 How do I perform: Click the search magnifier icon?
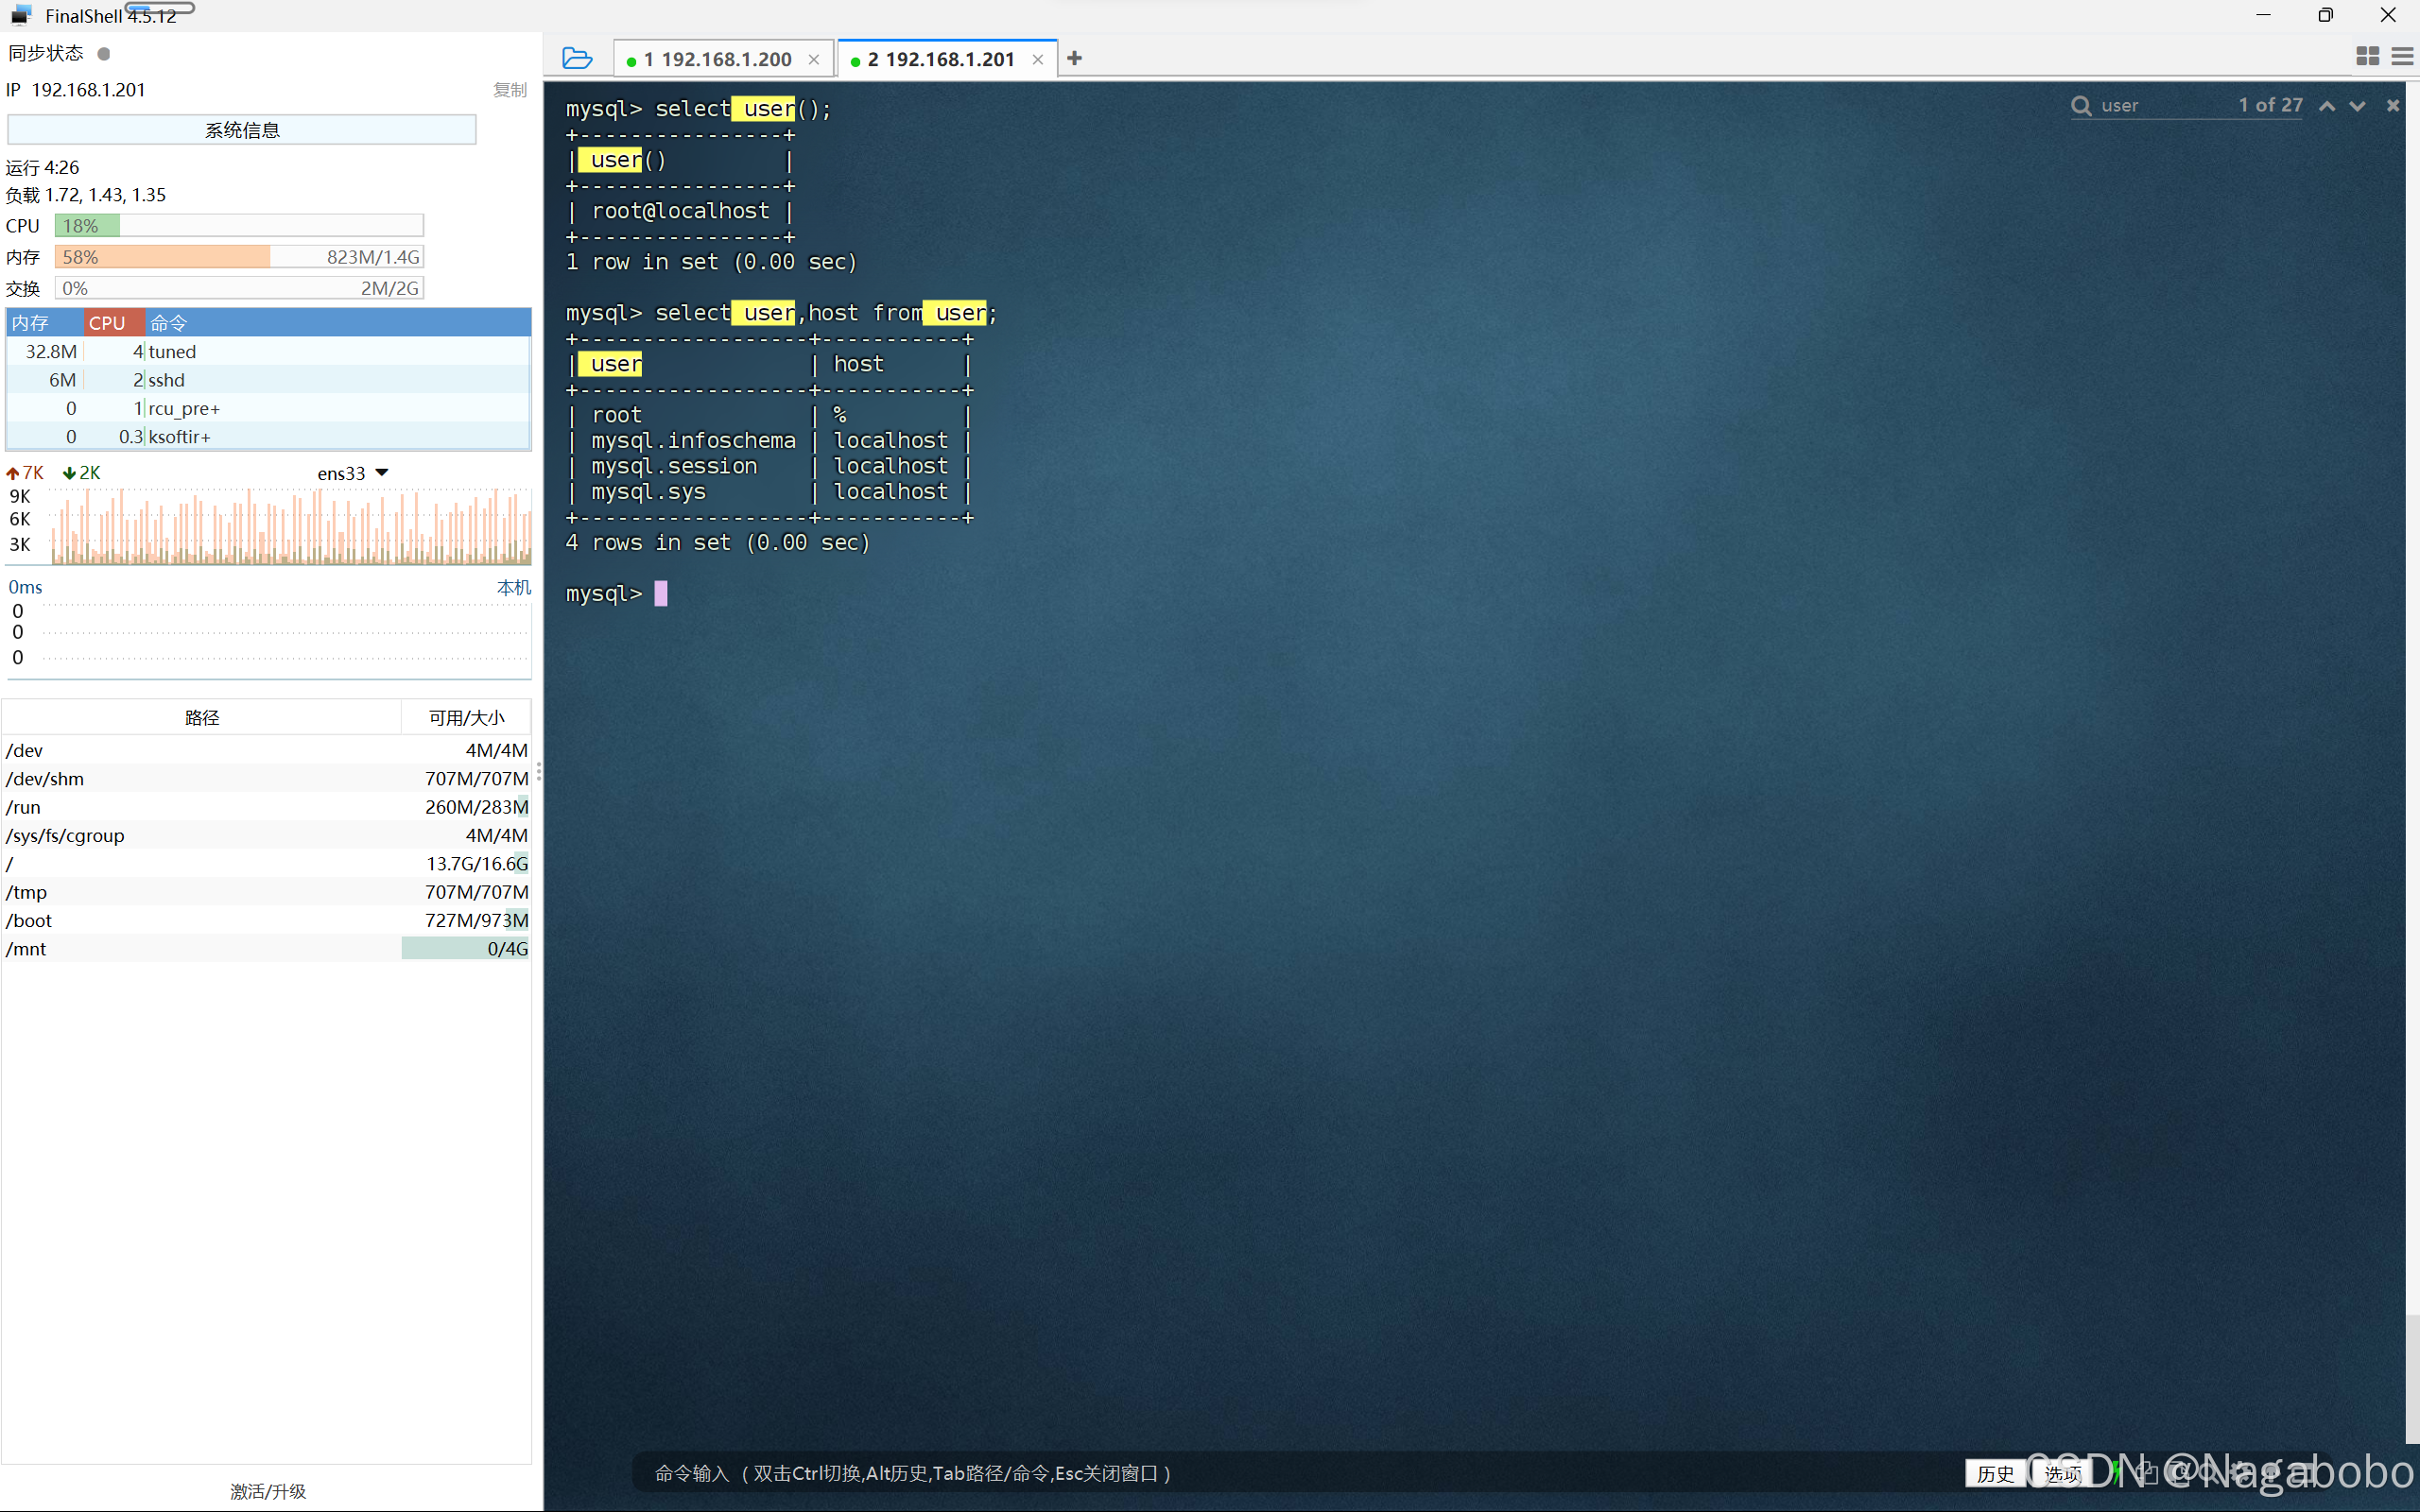[2081, 106]
